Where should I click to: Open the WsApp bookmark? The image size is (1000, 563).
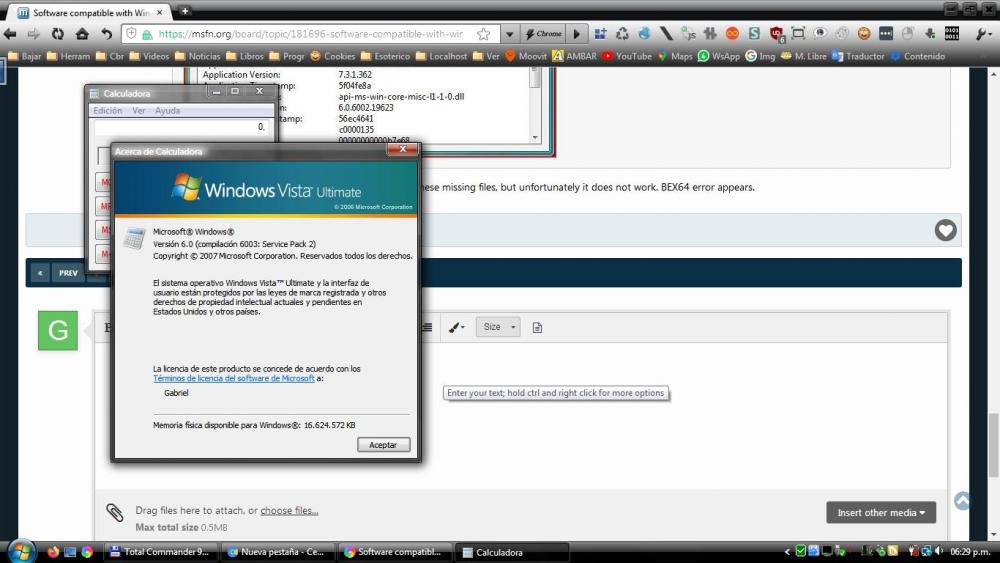719,56
